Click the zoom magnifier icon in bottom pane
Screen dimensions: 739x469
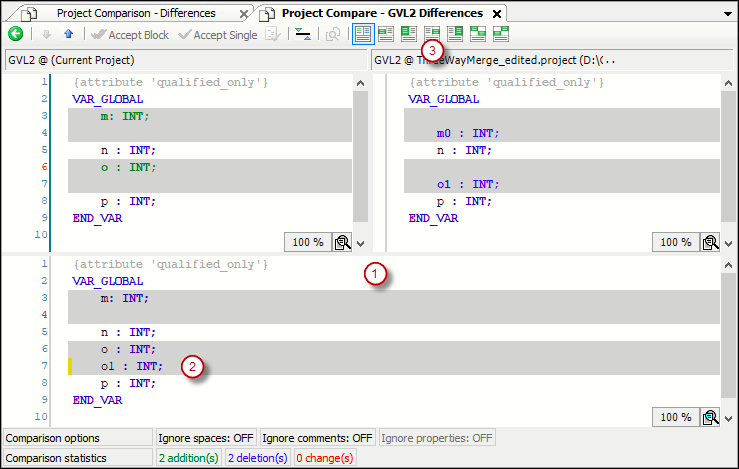point(711,417)
